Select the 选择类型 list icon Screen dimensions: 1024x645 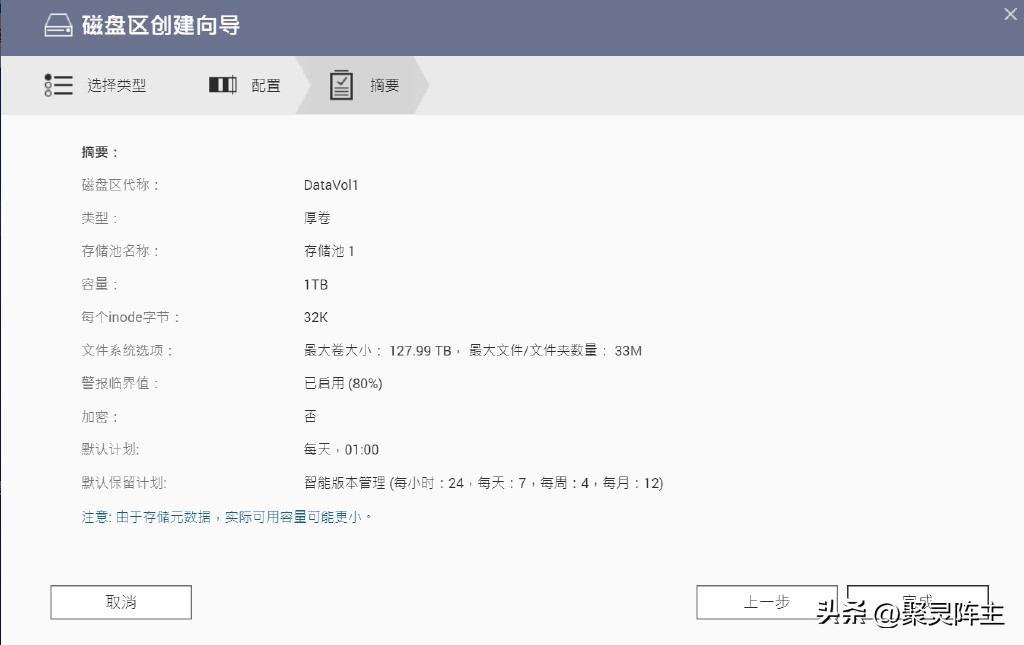(x=58, y=85)
